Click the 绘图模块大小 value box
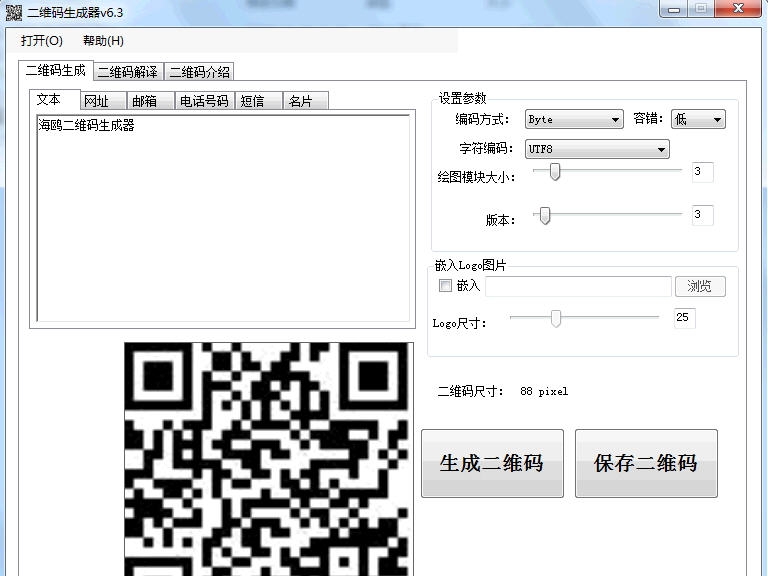This screenshot has height=576, width=768. pyautogui.click(x=702, y=172)
